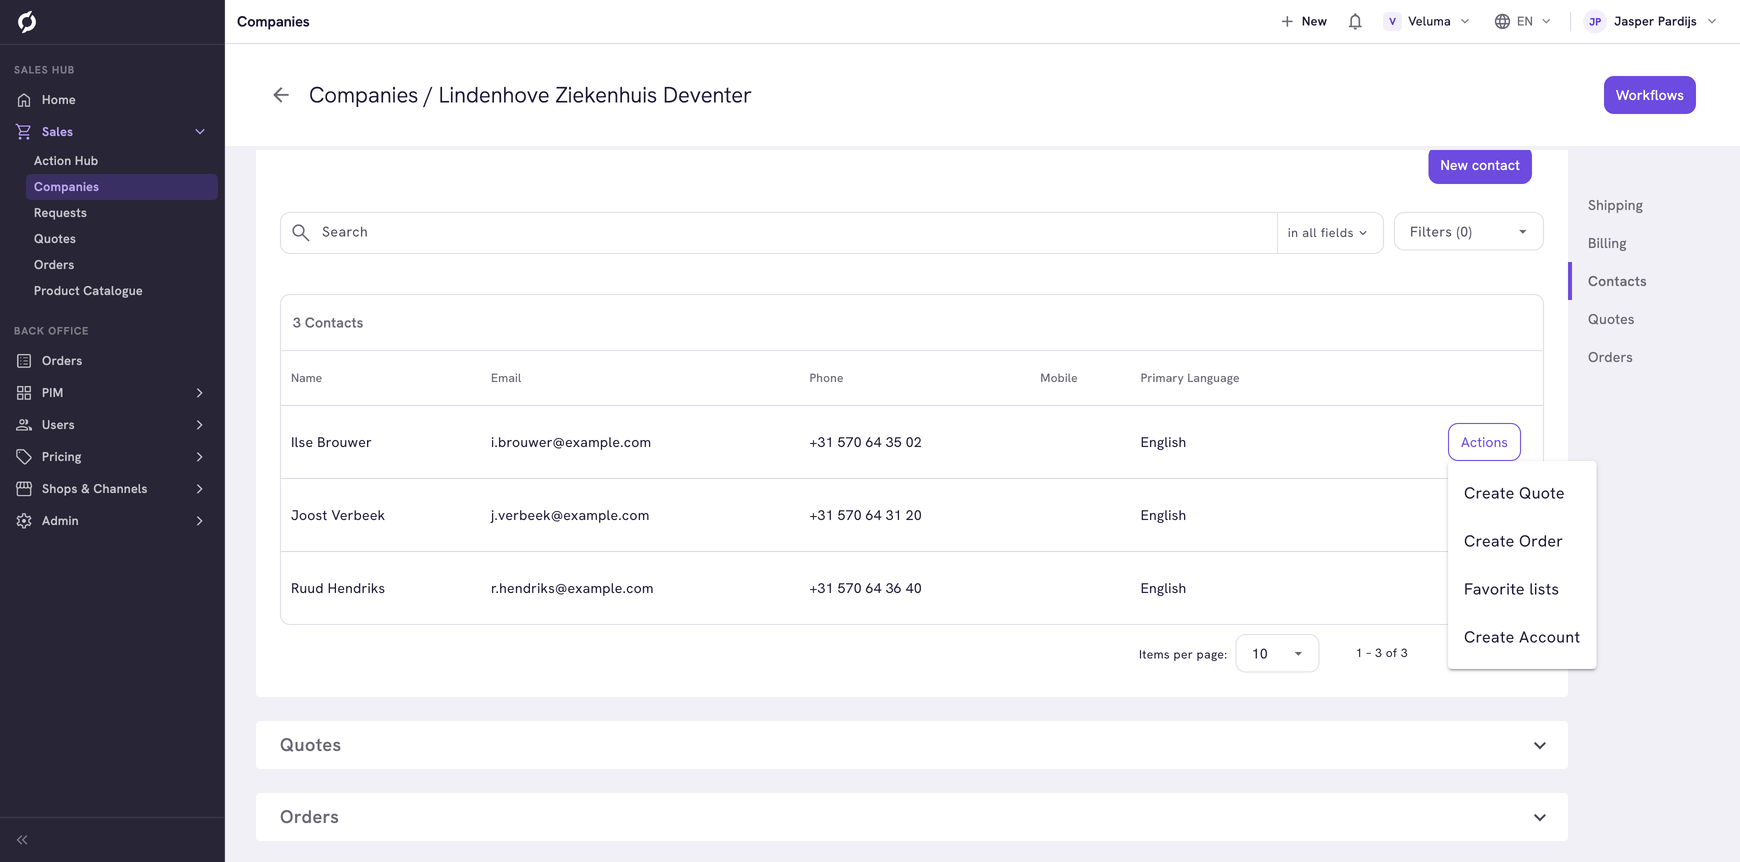Screen dimensions: 1740x862
Task: Expand the Orders section
Action: click(912, 817)
